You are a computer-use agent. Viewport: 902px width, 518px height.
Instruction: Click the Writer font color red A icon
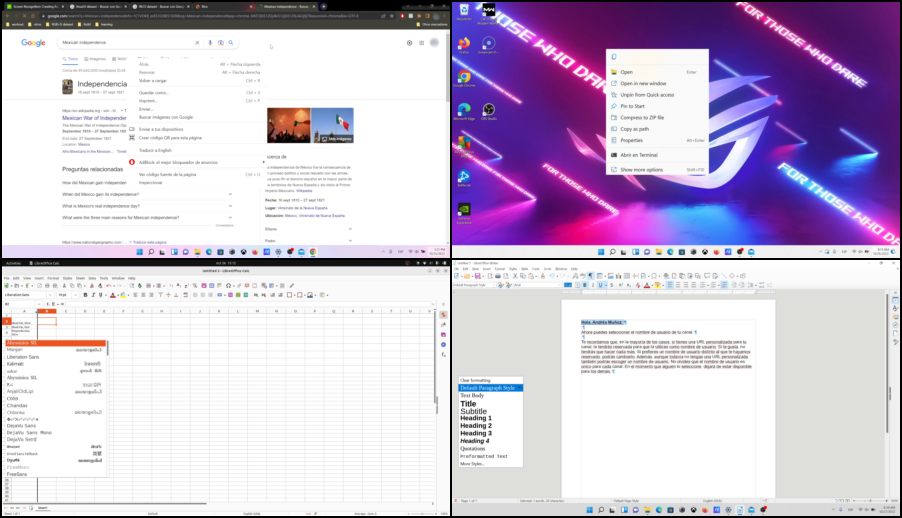(x=647, y=285)
